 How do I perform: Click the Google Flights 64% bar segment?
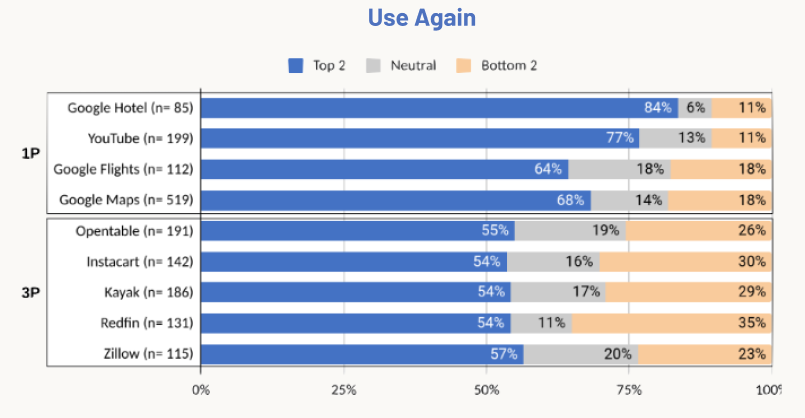point(384,169)
